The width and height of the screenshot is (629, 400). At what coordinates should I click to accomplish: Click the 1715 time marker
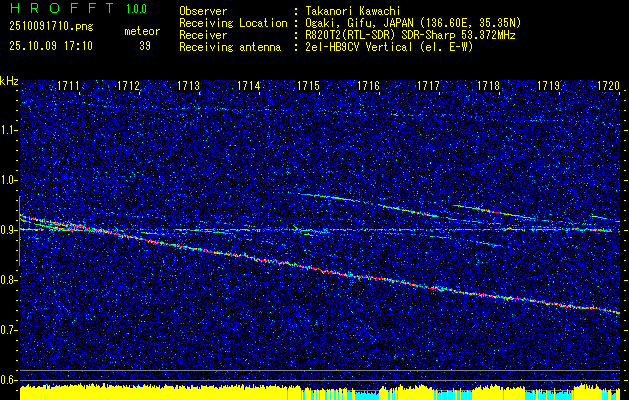pyautogui.click(x=310, y=85)
